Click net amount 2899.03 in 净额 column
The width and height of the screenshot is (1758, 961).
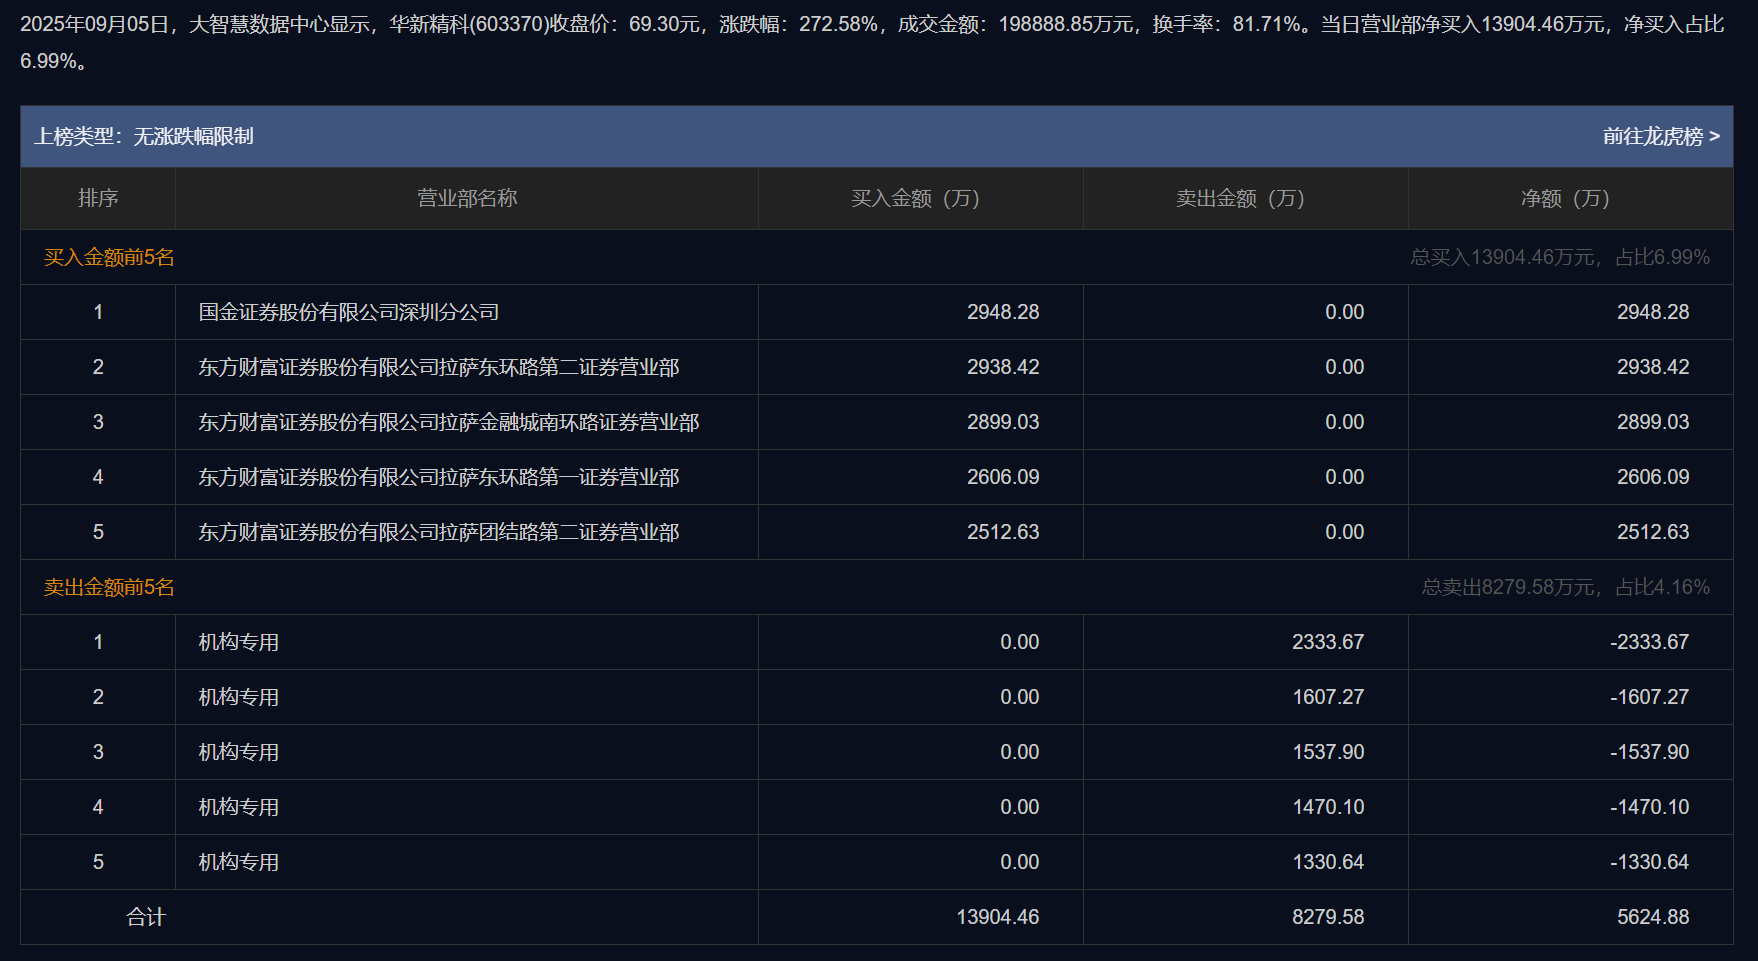click(x=1653, y=422)
